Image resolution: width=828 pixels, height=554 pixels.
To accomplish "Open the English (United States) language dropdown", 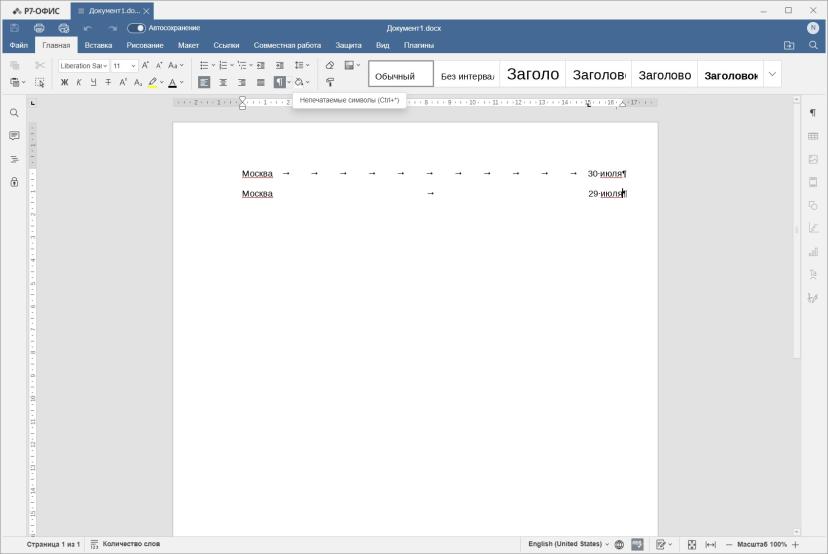I will click(568, 544).
